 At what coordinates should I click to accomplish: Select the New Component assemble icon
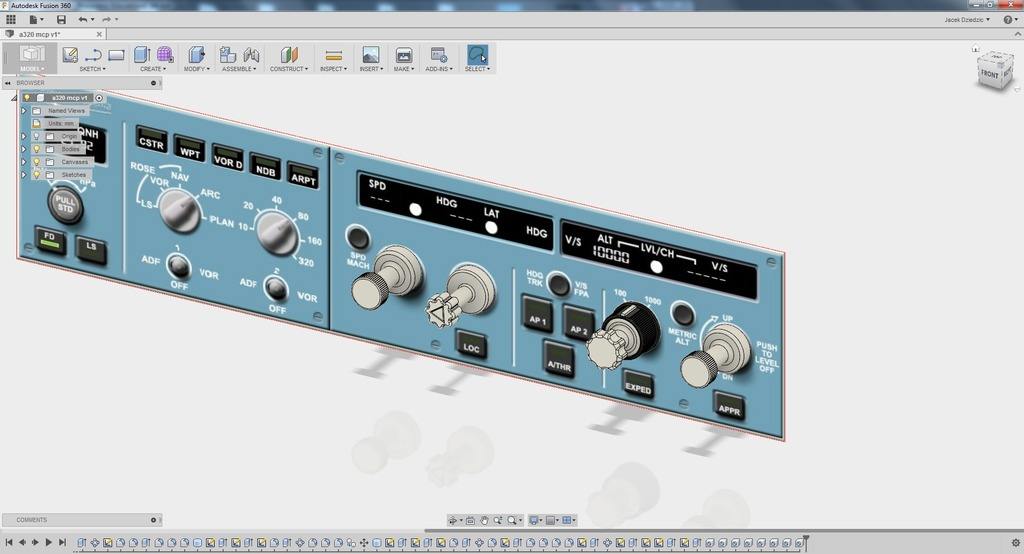[x=227, y=54]
